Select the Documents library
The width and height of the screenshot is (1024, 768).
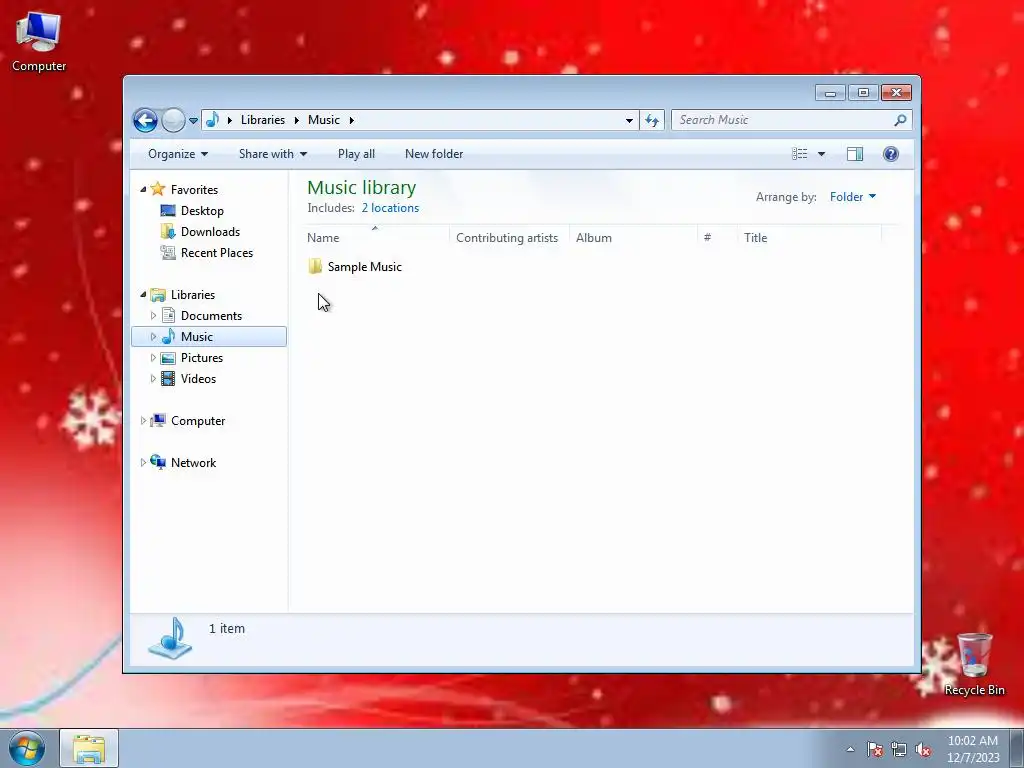tap(211, 315)
